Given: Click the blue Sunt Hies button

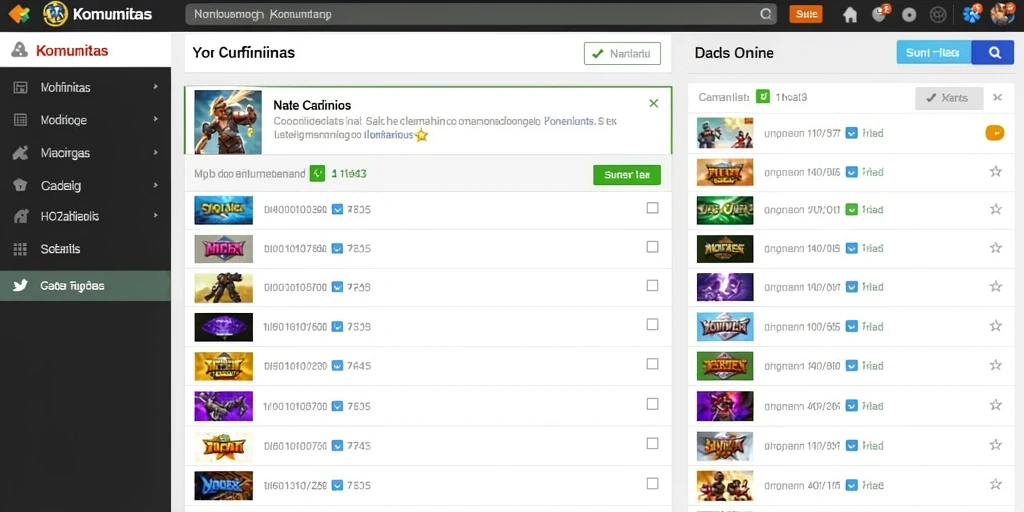Looking at the screenshot, I should [935, 52].
